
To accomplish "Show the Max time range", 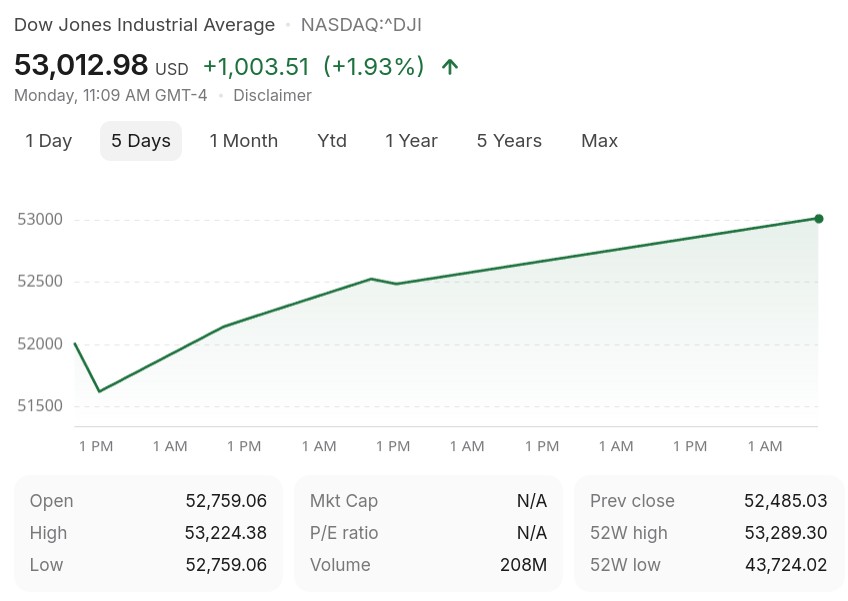I will (599, 141).
